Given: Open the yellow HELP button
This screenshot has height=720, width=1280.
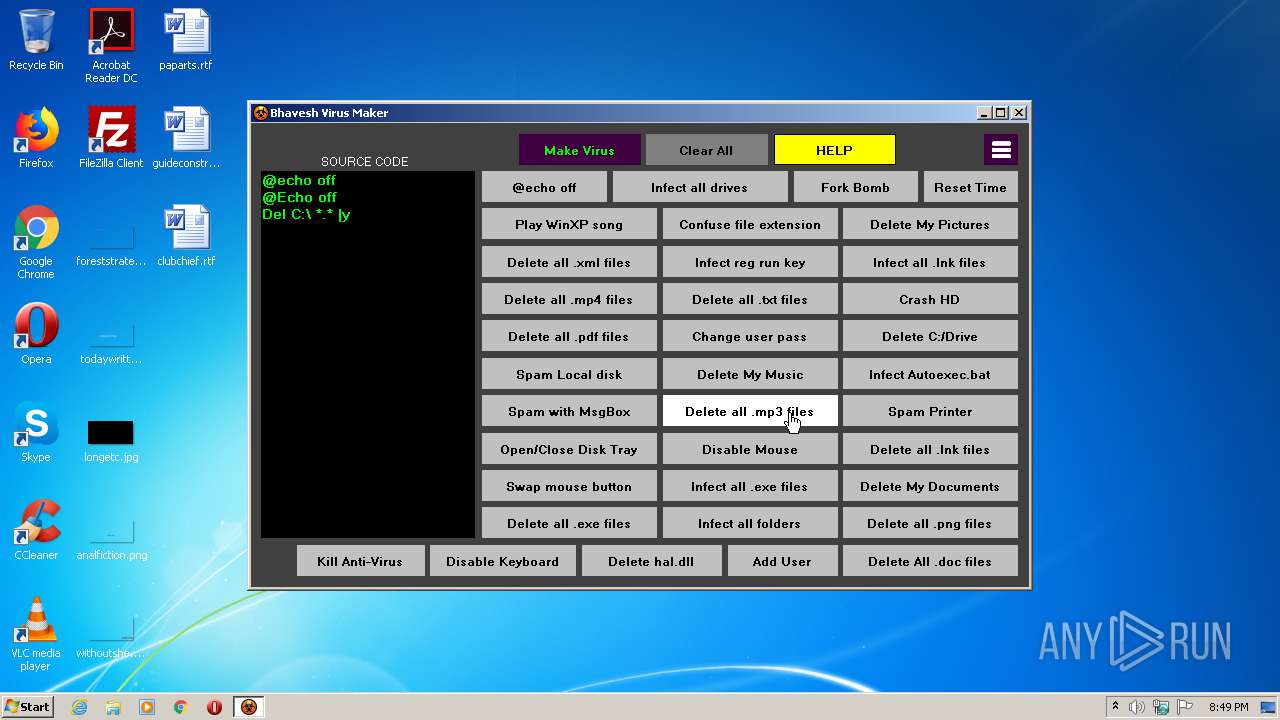Looking at the screenshot, I should click(834, 150).
